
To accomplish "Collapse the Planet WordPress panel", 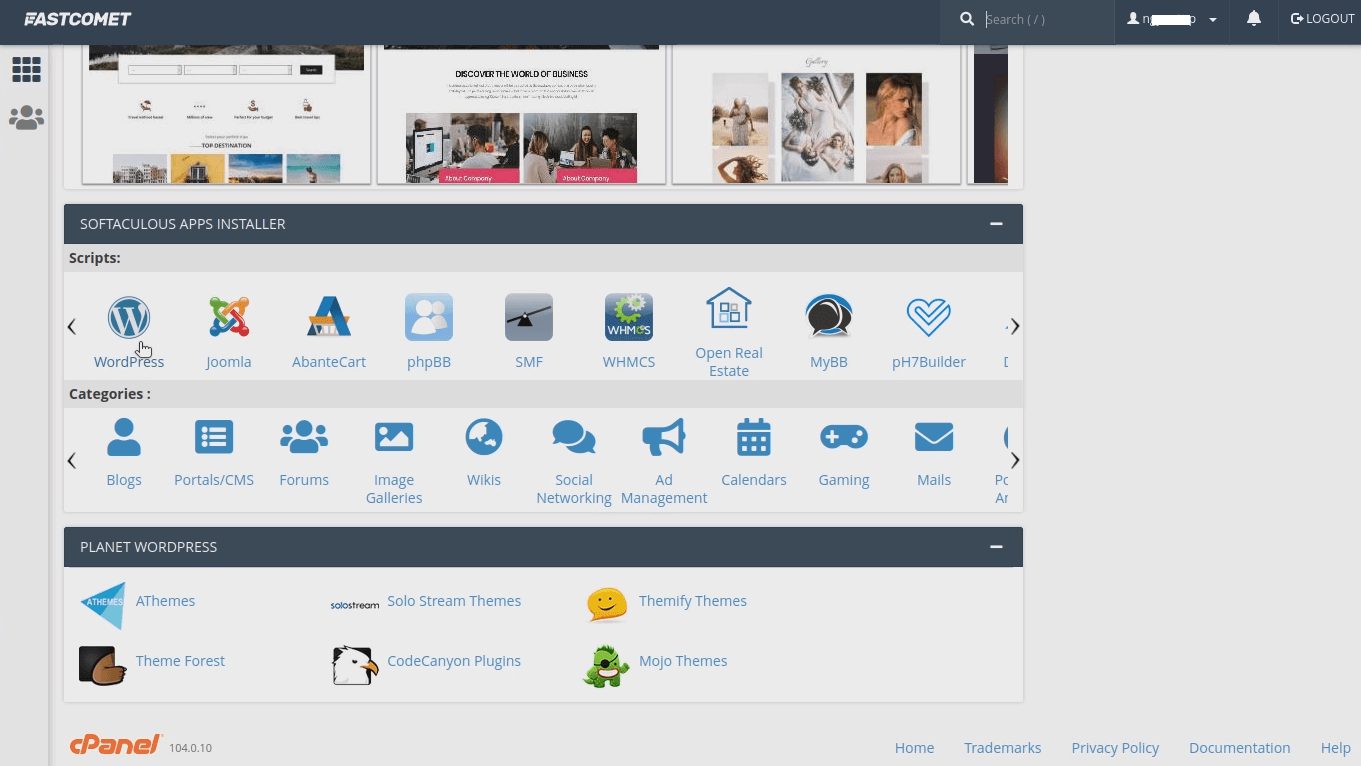I will [996, 547].
